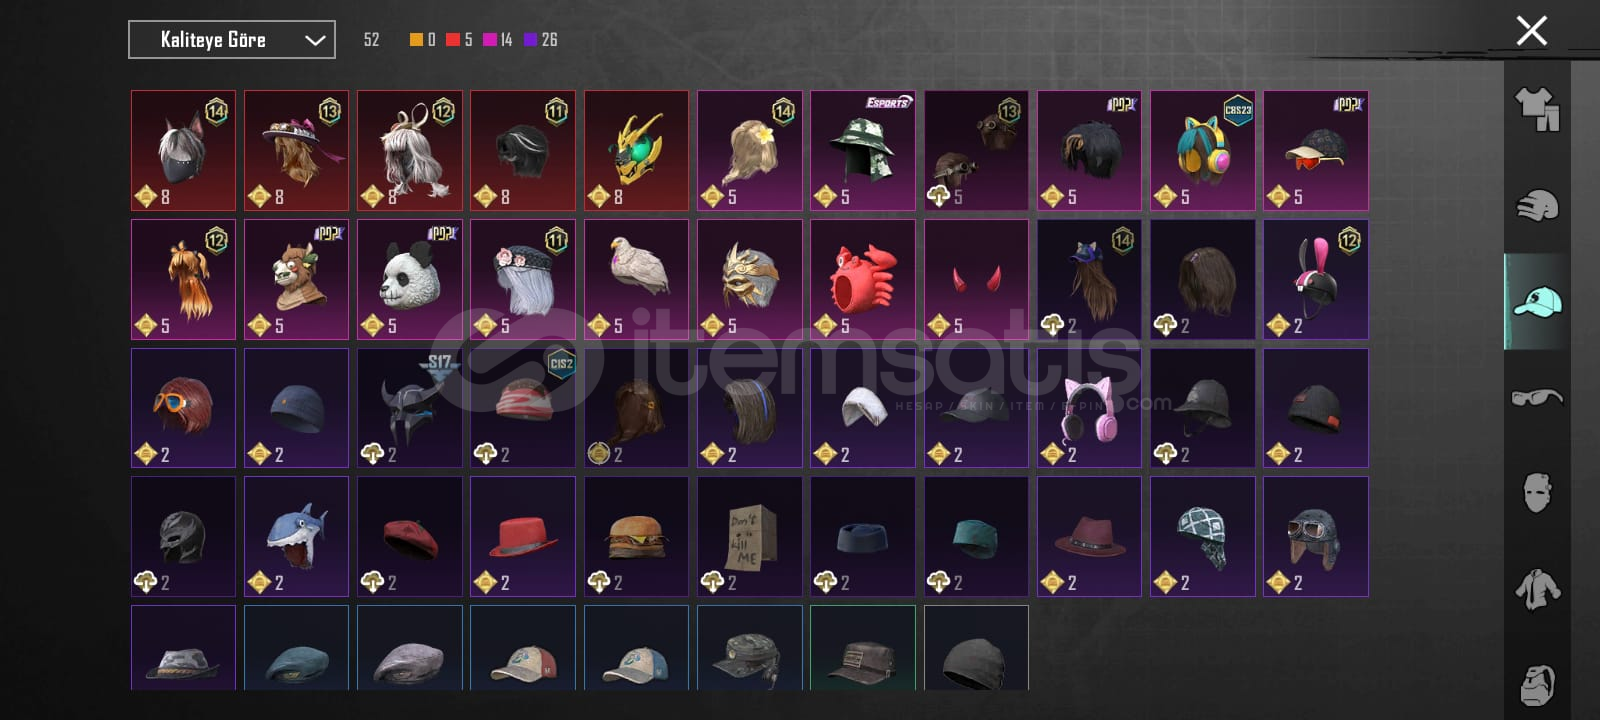Close the inventory with the X icon
This screenshot has height=720, width=1600.
(x=1531, y=31)
